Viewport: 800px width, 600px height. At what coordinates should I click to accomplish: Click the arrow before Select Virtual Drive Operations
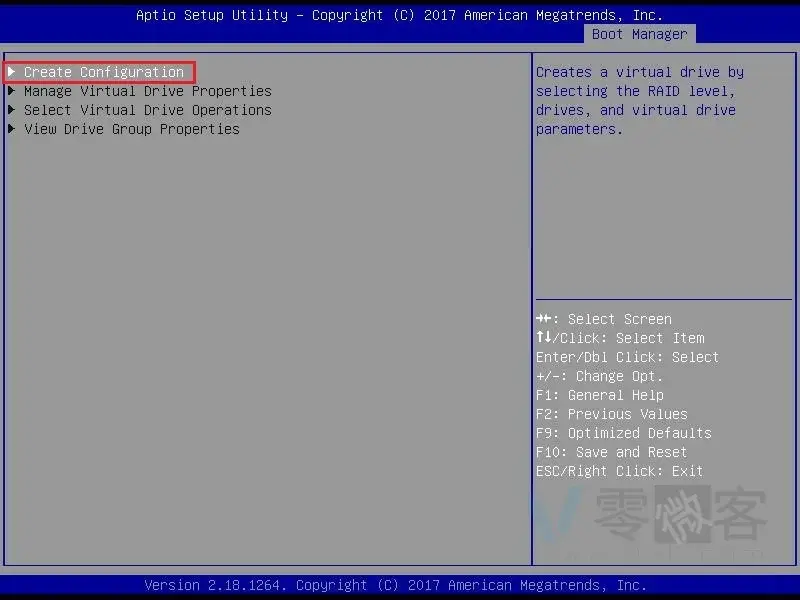[x=11, y=110]
